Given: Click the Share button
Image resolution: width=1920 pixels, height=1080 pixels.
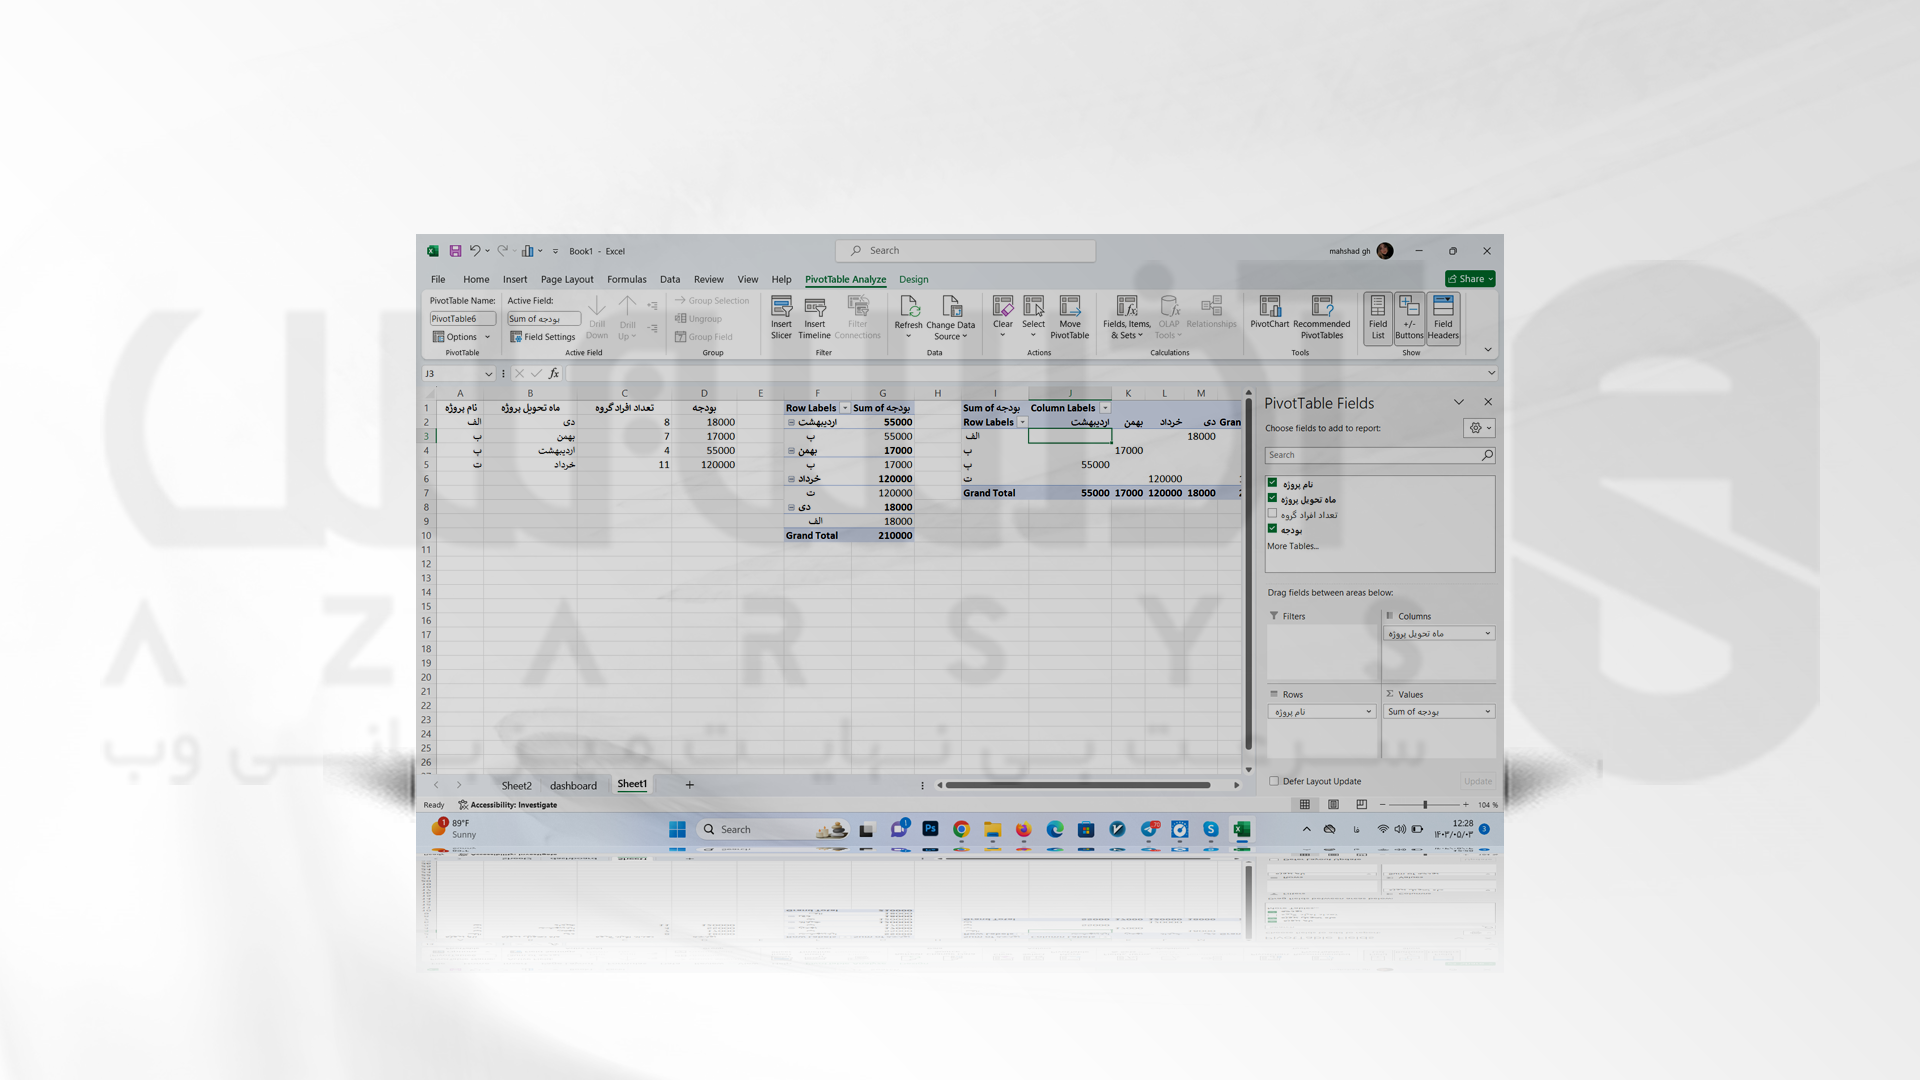Looking at the screenshot, I should [x=1470, y=279].
